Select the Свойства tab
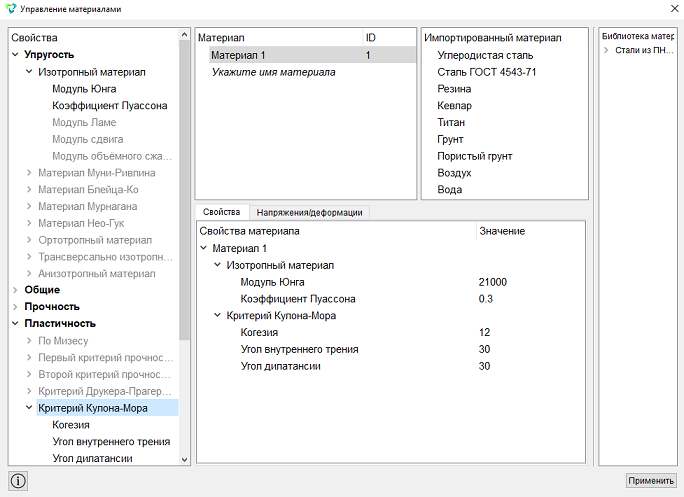This screenshot has height=497, width=684. 222,212
